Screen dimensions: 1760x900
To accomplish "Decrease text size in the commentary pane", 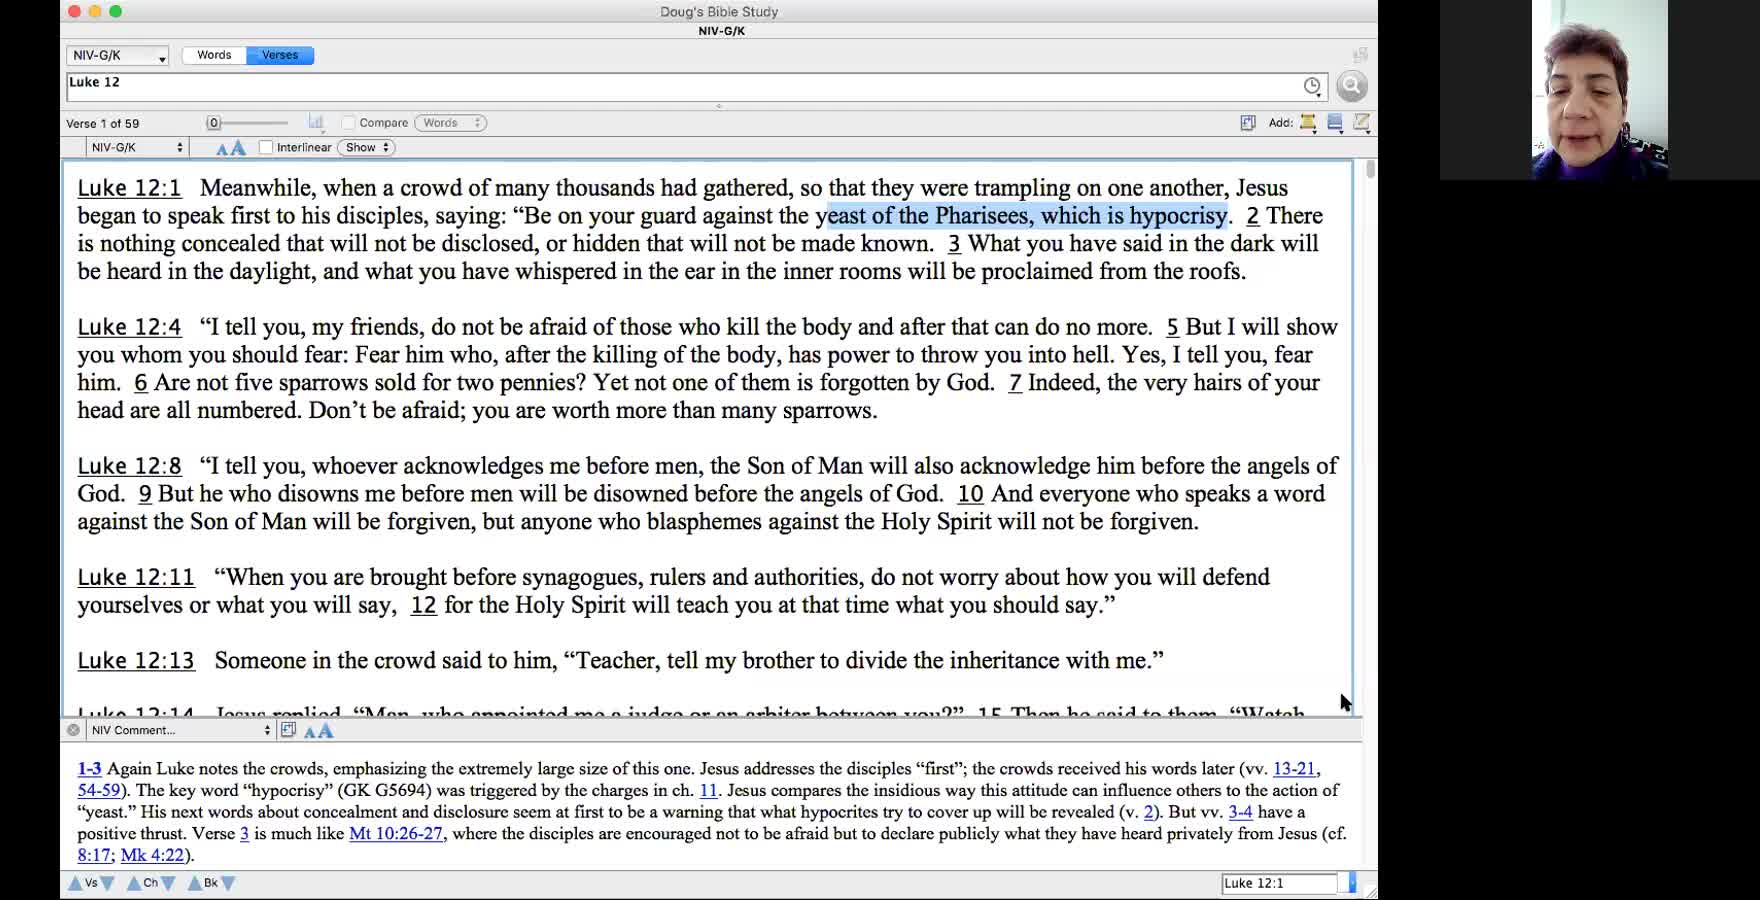I will point(309,732).
